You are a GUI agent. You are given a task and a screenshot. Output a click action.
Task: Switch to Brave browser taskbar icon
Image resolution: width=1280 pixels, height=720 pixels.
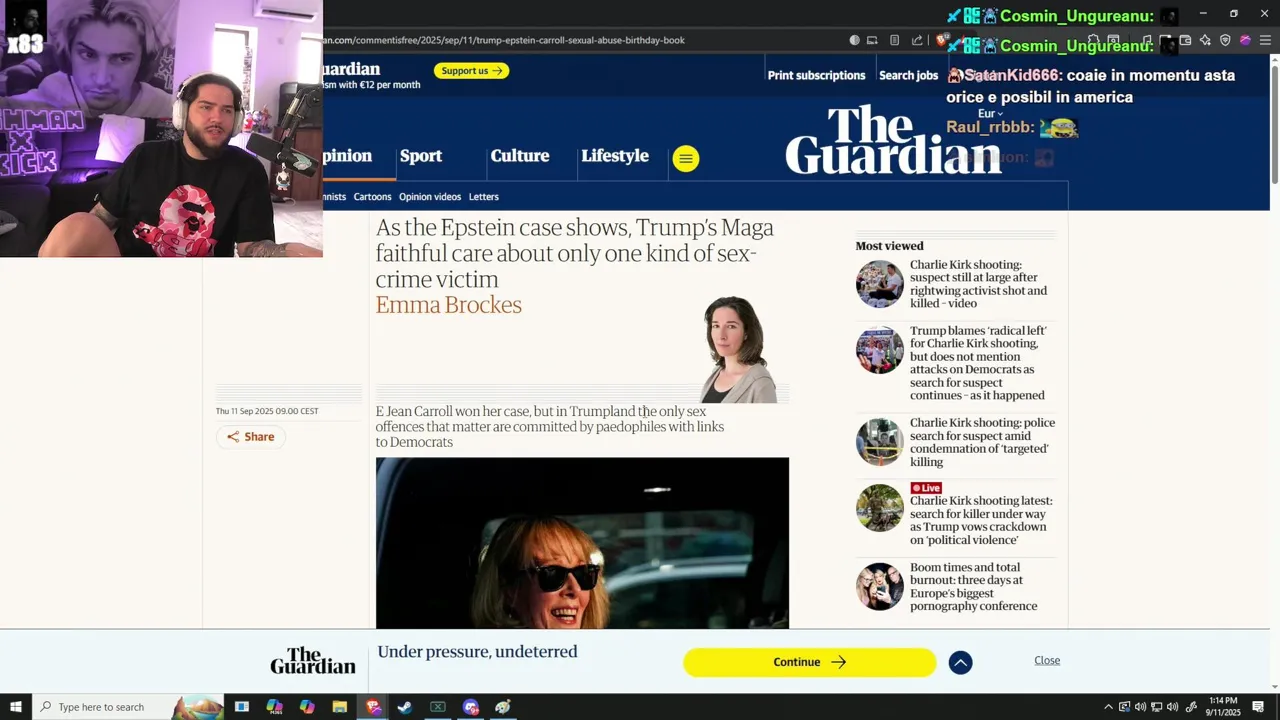coord(373,707)
